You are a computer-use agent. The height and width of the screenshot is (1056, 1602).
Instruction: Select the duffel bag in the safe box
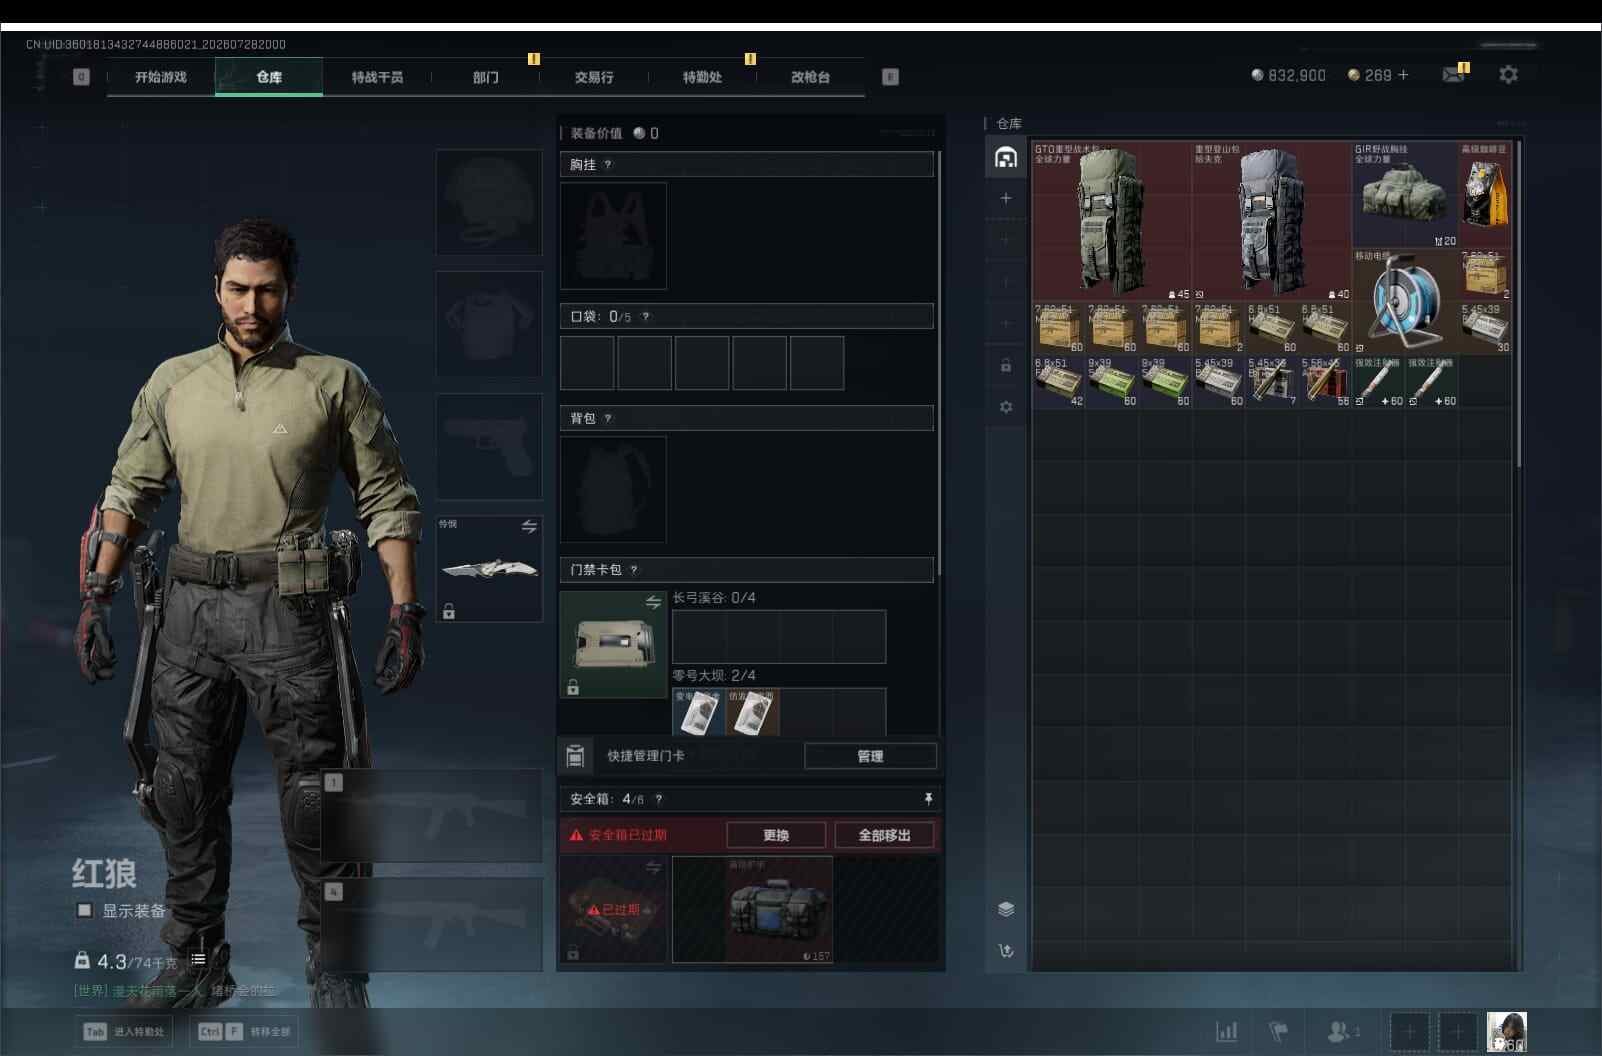pyautogui.click(x=778, y=909)
